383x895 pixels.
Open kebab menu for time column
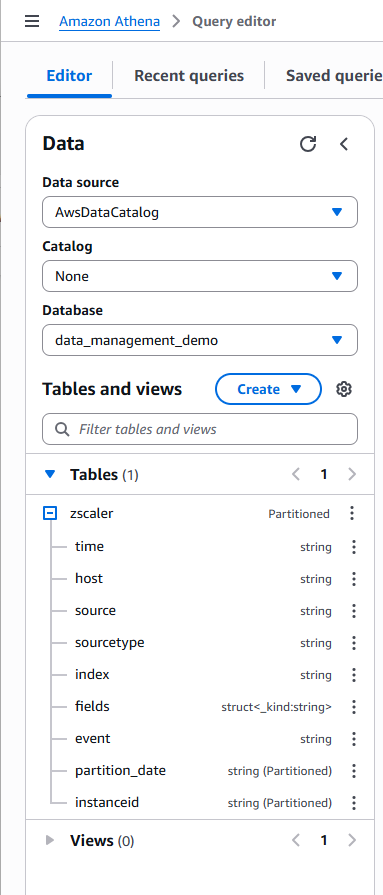354,547
